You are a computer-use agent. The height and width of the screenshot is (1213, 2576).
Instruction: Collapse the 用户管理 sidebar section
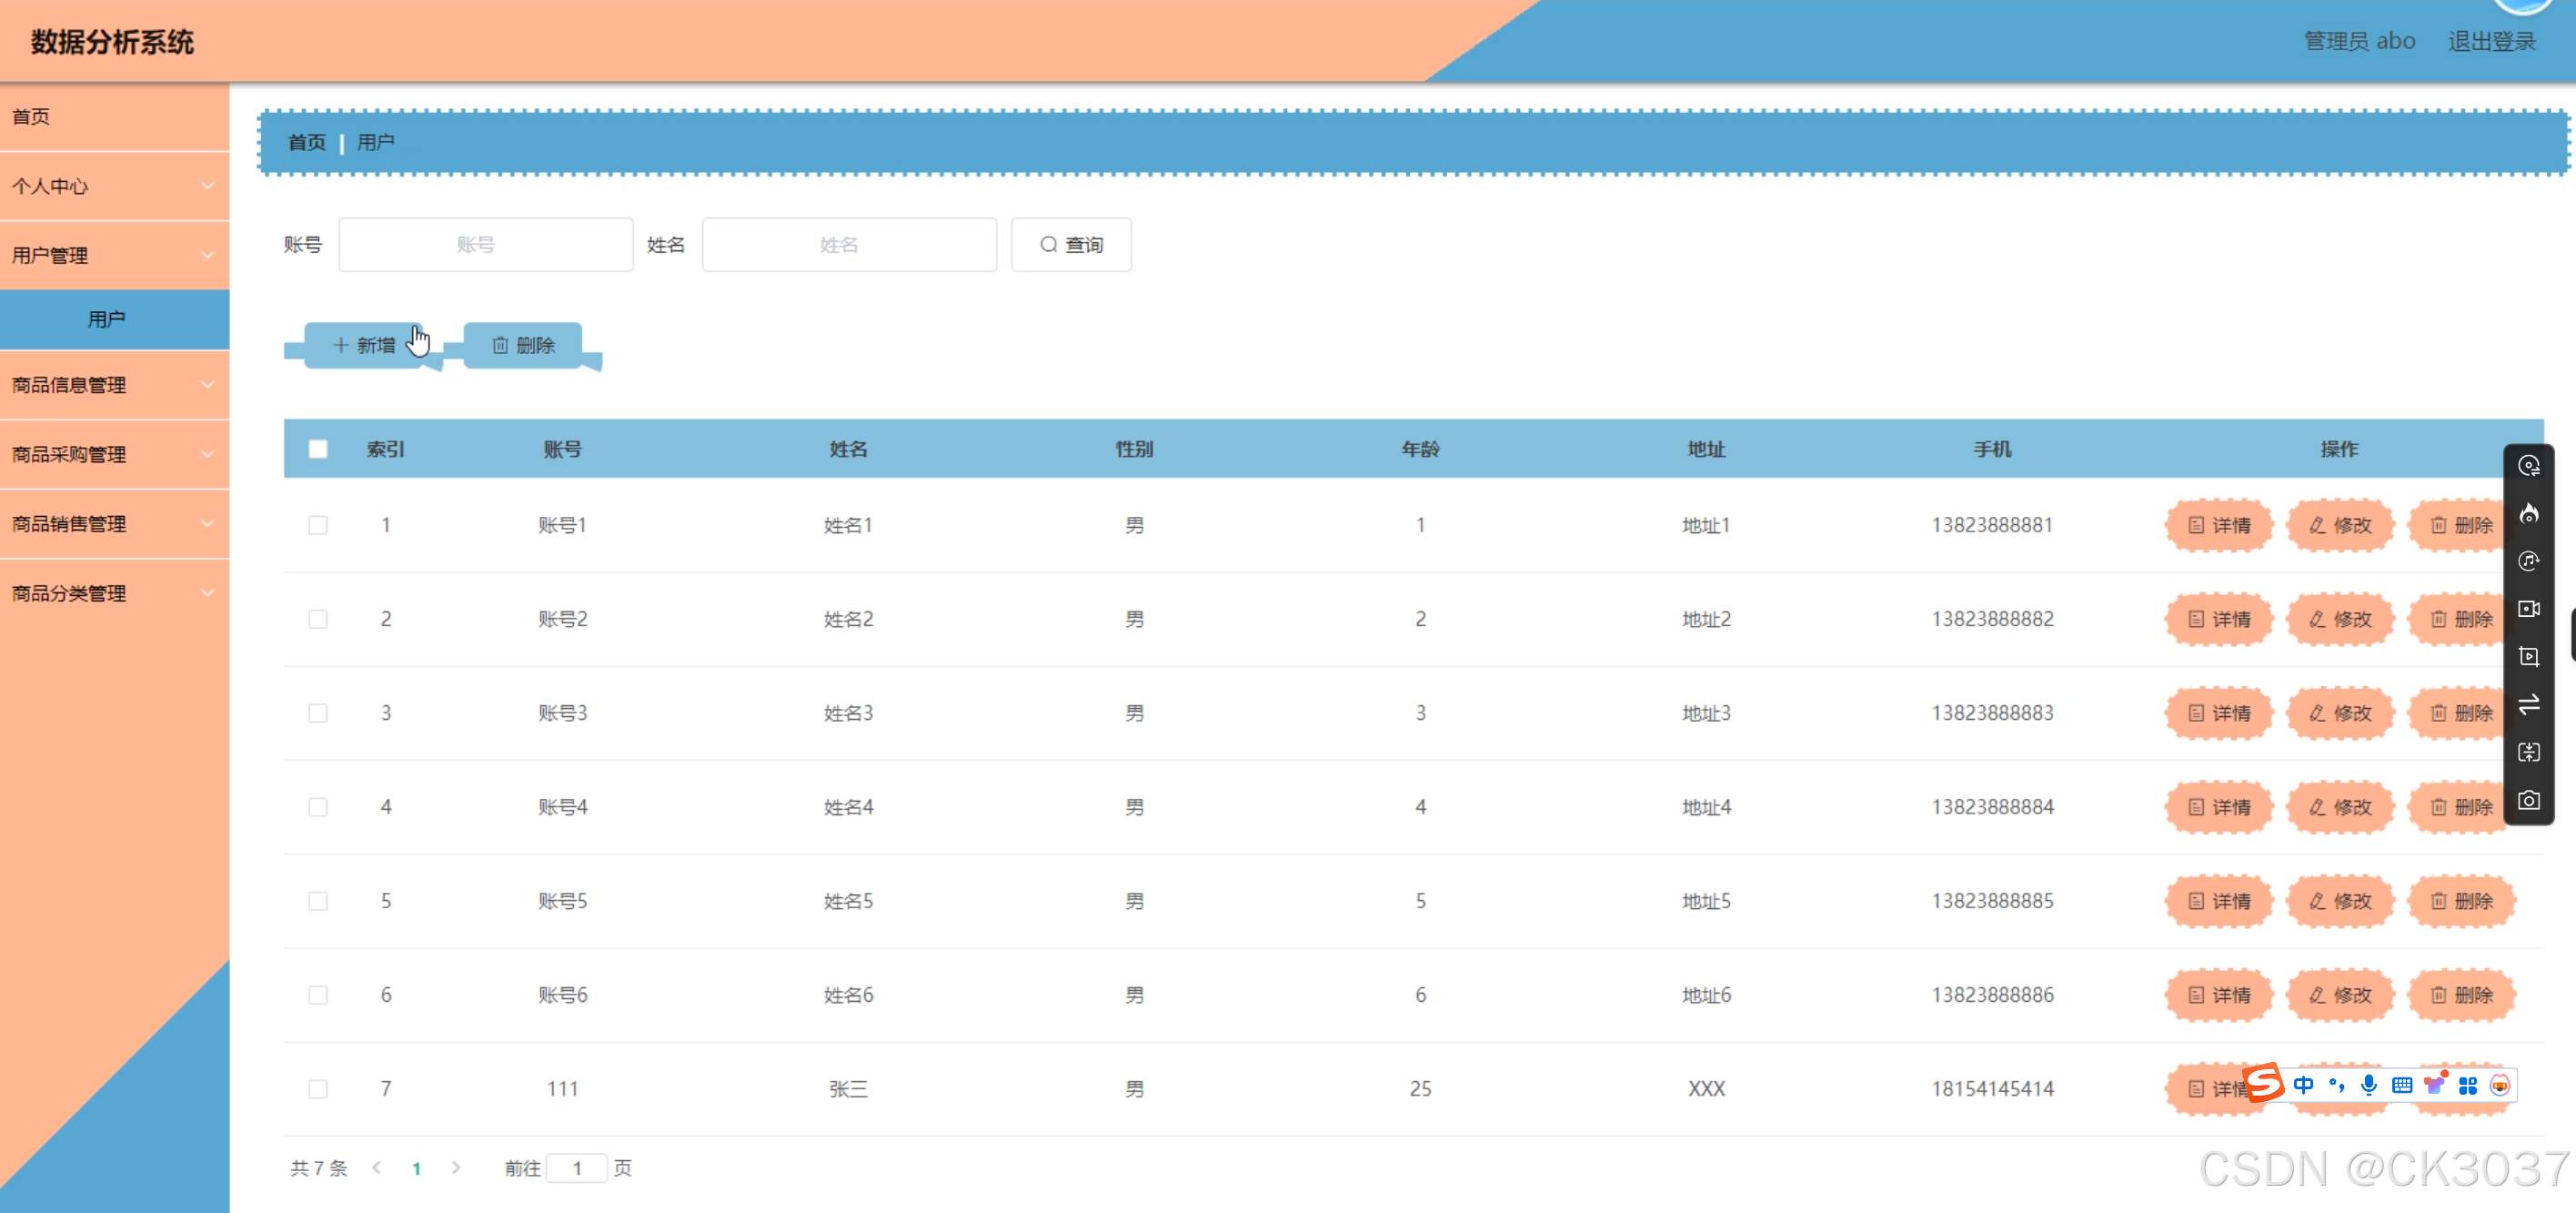(x=115, y=255)
